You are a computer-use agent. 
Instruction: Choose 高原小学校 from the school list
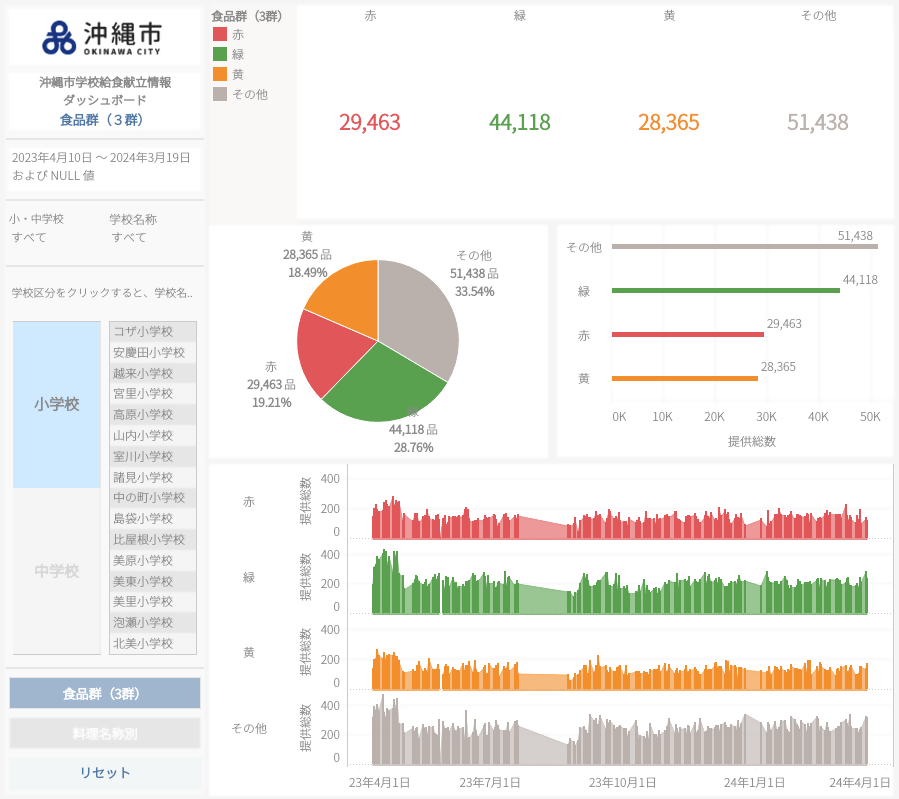click(153, 414)
